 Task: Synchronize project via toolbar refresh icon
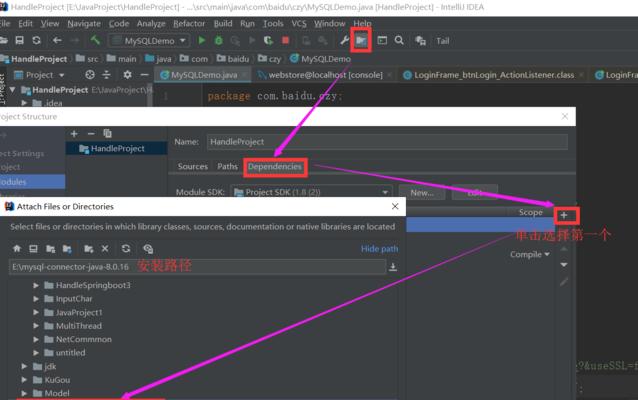(x=37, y=40)
